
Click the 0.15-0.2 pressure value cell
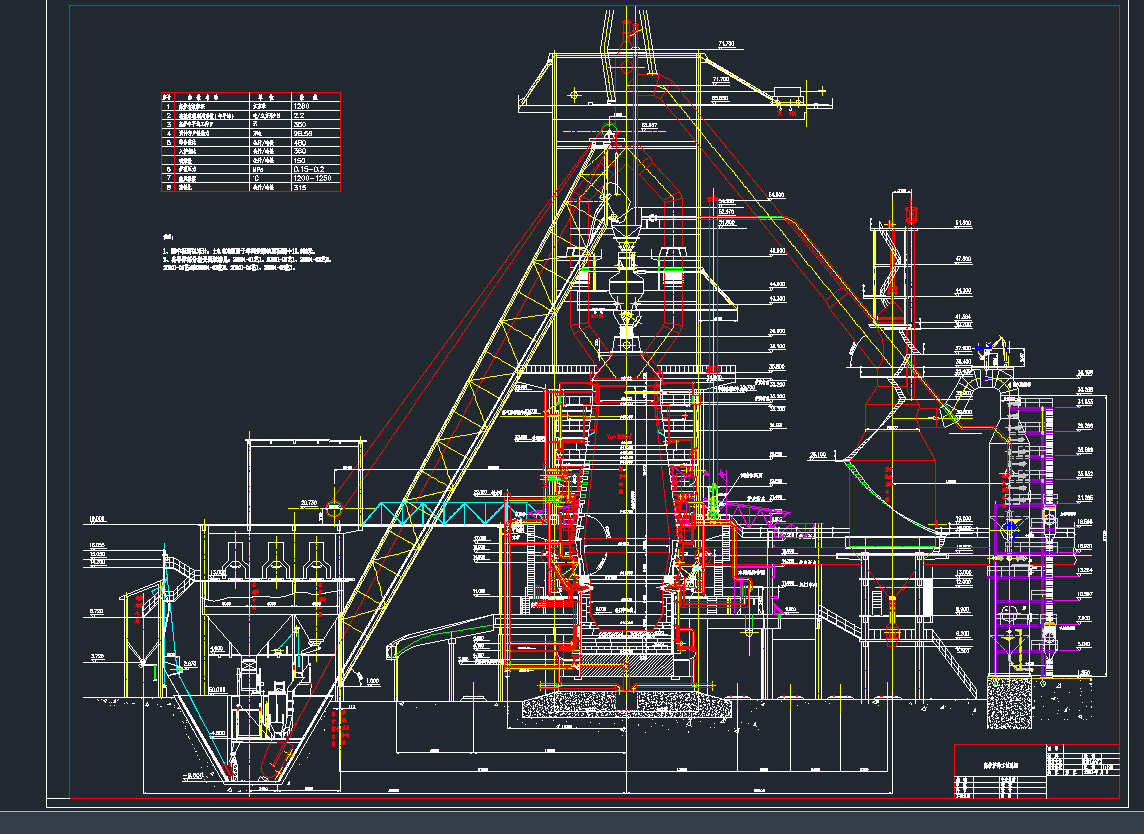point(310,169)
